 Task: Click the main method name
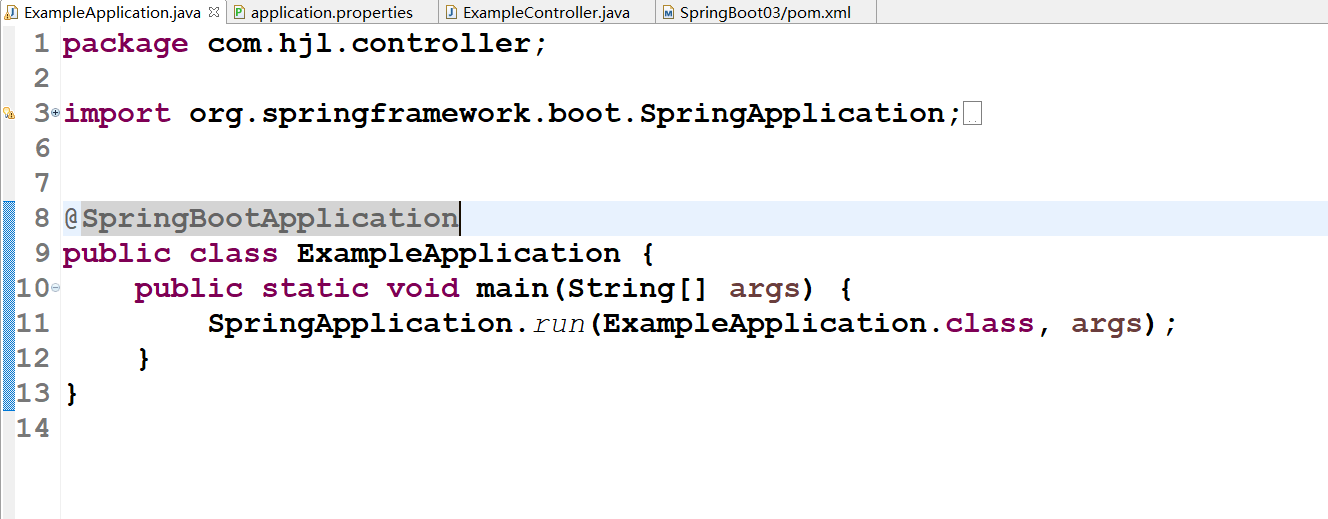point(512,289)
